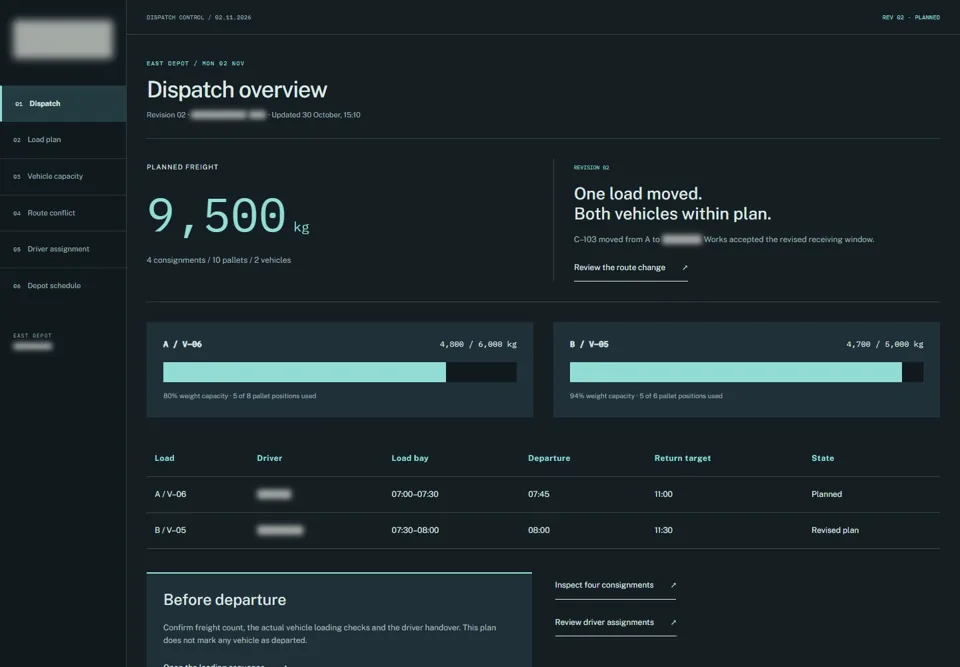Click arrow icon beside Review driver assignments

(x=673, y=622)
